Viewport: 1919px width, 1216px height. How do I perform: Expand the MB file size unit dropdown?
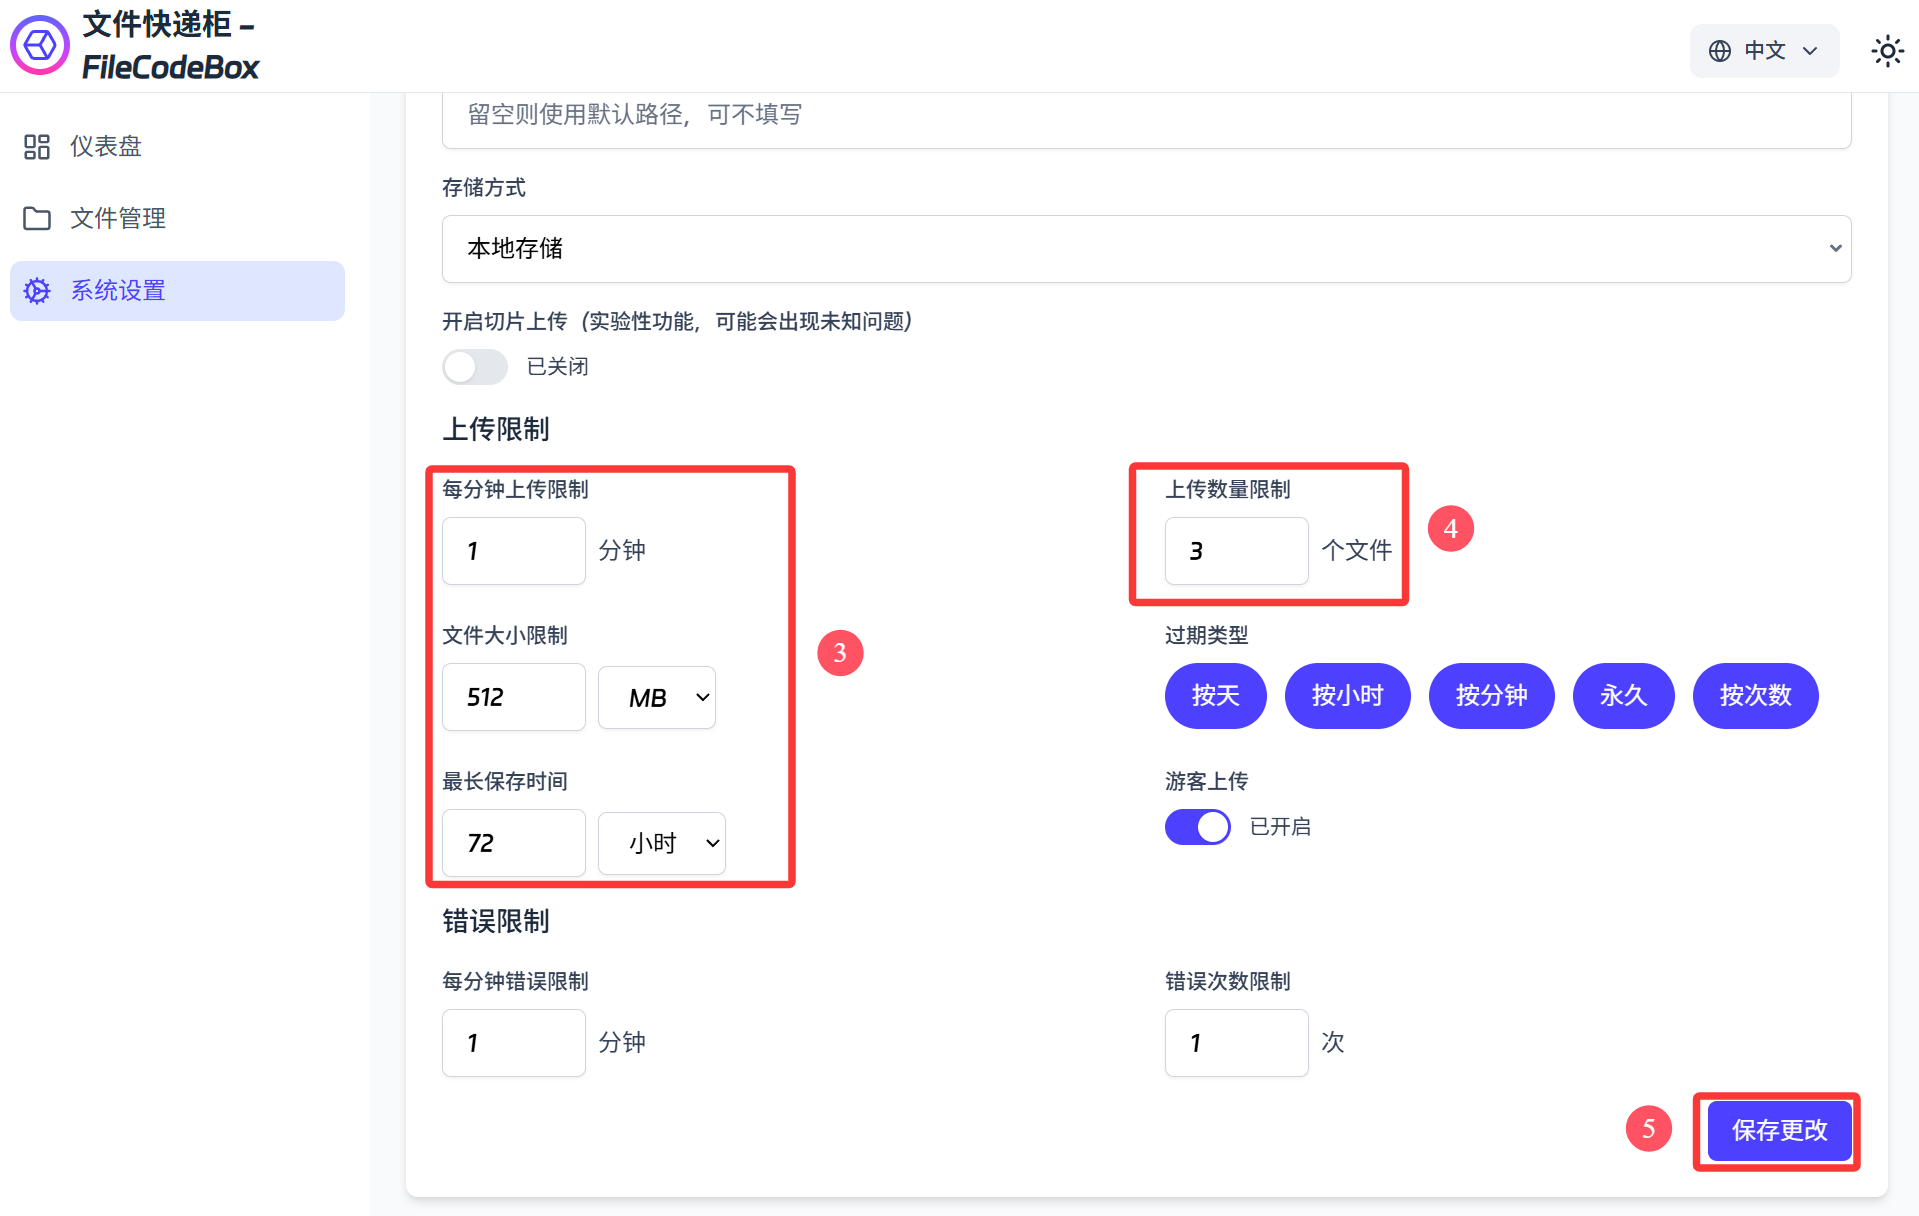click(x=656, y=698)
